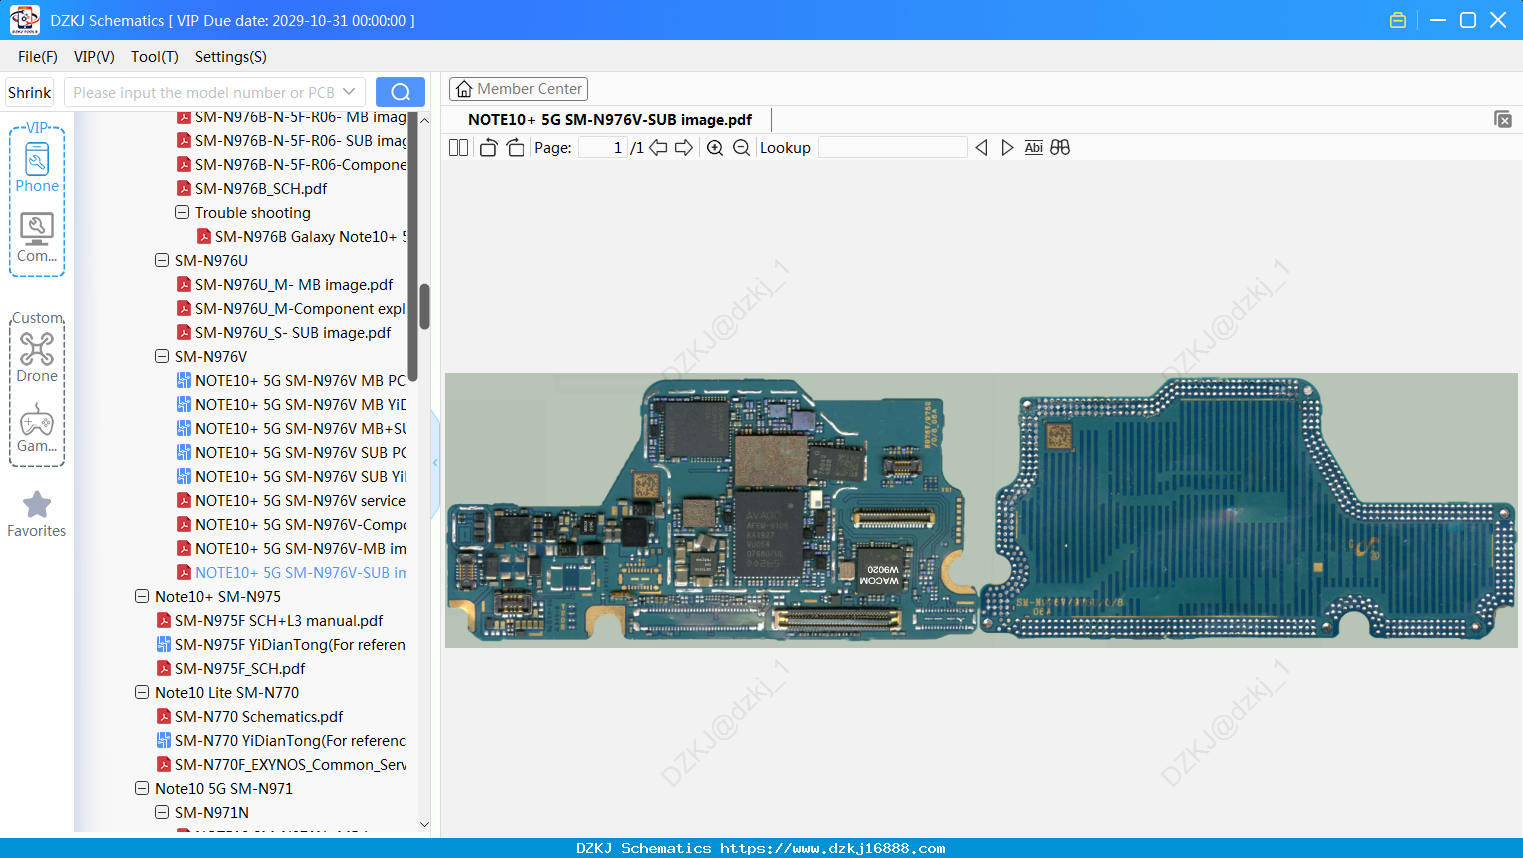Screen dimensions: 1523x858
Task: Open the Member Center button
Action: 518,89
